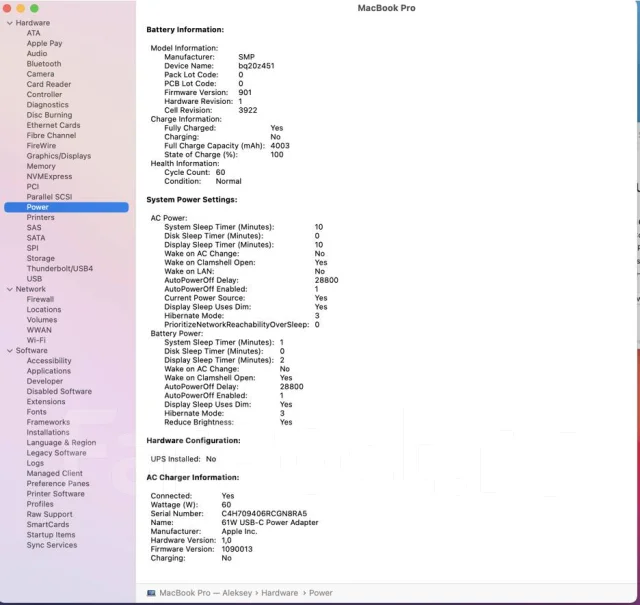Select Controller in the sidebar
The width and height of the screenshot is (640, 605).
[x=44, y=94]
